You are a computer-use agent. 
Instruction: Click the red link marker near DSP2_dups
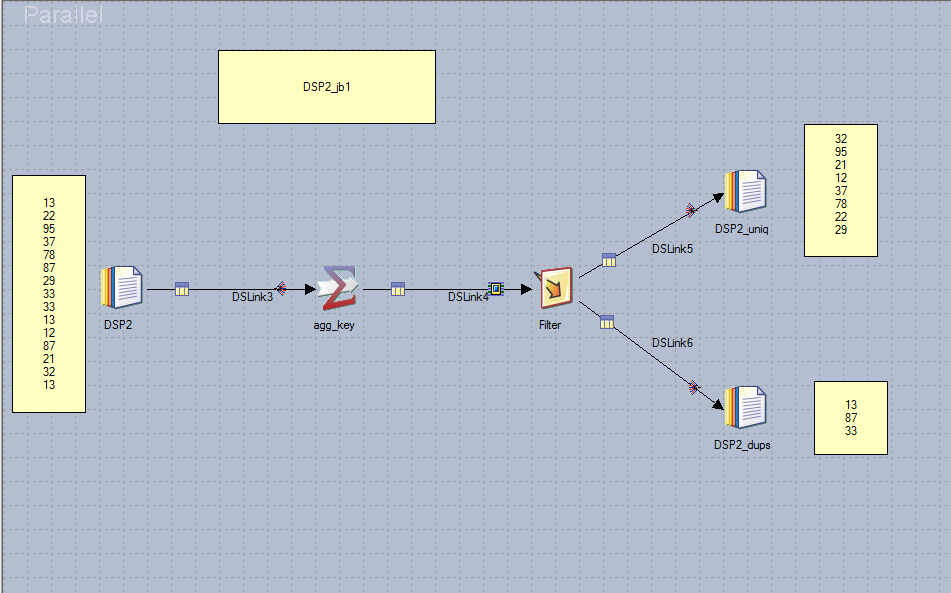[x=694, y=387]
